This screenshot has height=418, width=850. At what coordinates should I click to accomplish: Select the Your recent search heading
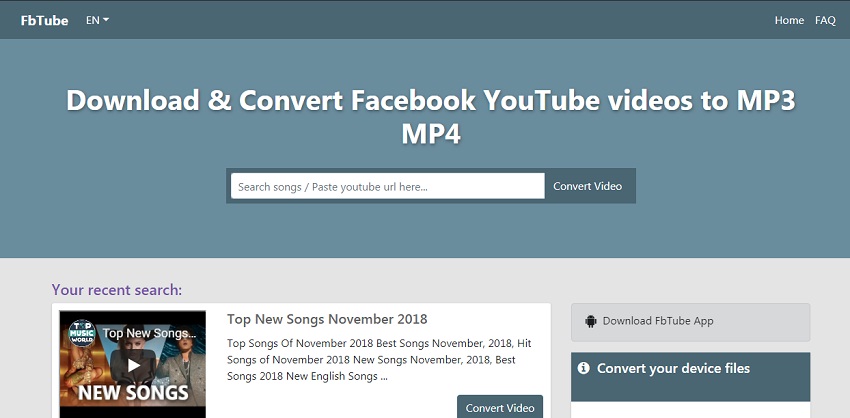pos(117,290)
